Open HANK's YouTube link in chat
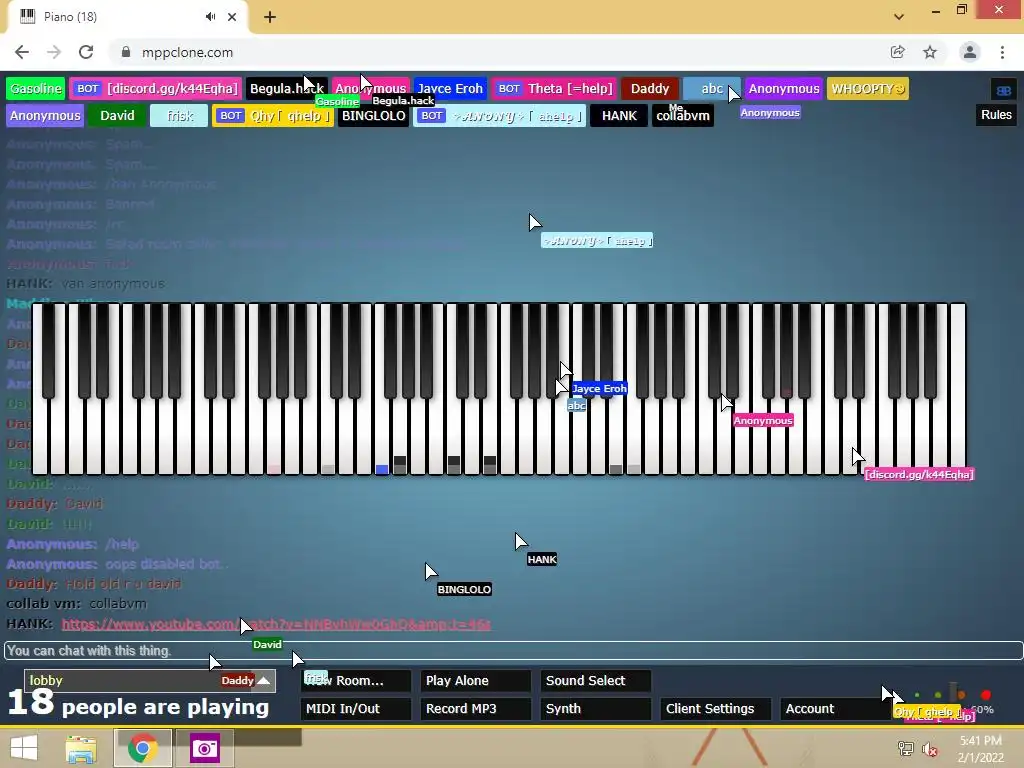The height and width of the screenshot is (768, 1024). click(276, 624)
